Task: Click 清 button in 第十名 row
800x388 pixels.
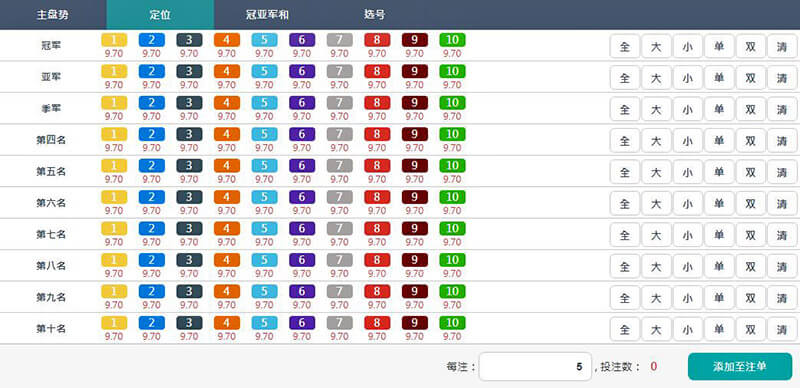Action: [782, 330]
